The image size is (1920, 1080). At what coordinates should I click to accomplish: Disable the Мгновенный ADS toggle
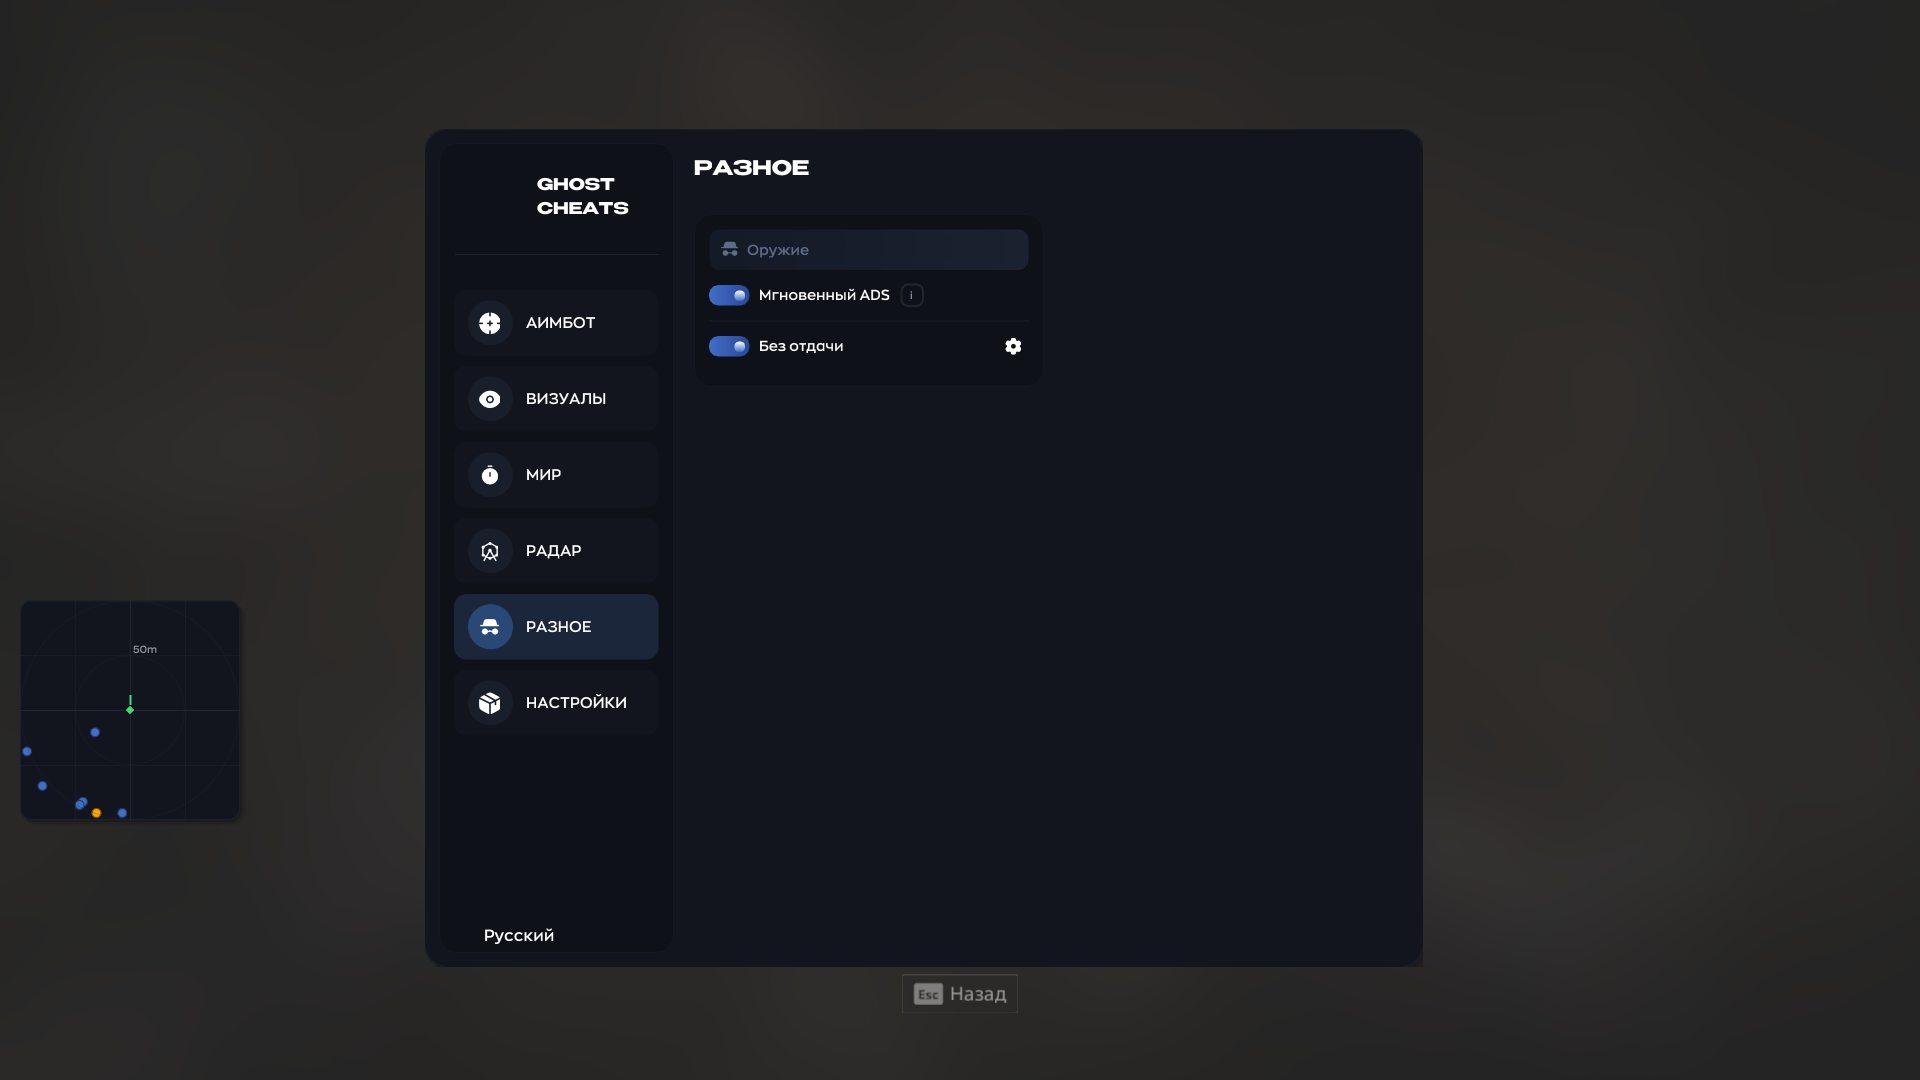click(x=729, y=295)
